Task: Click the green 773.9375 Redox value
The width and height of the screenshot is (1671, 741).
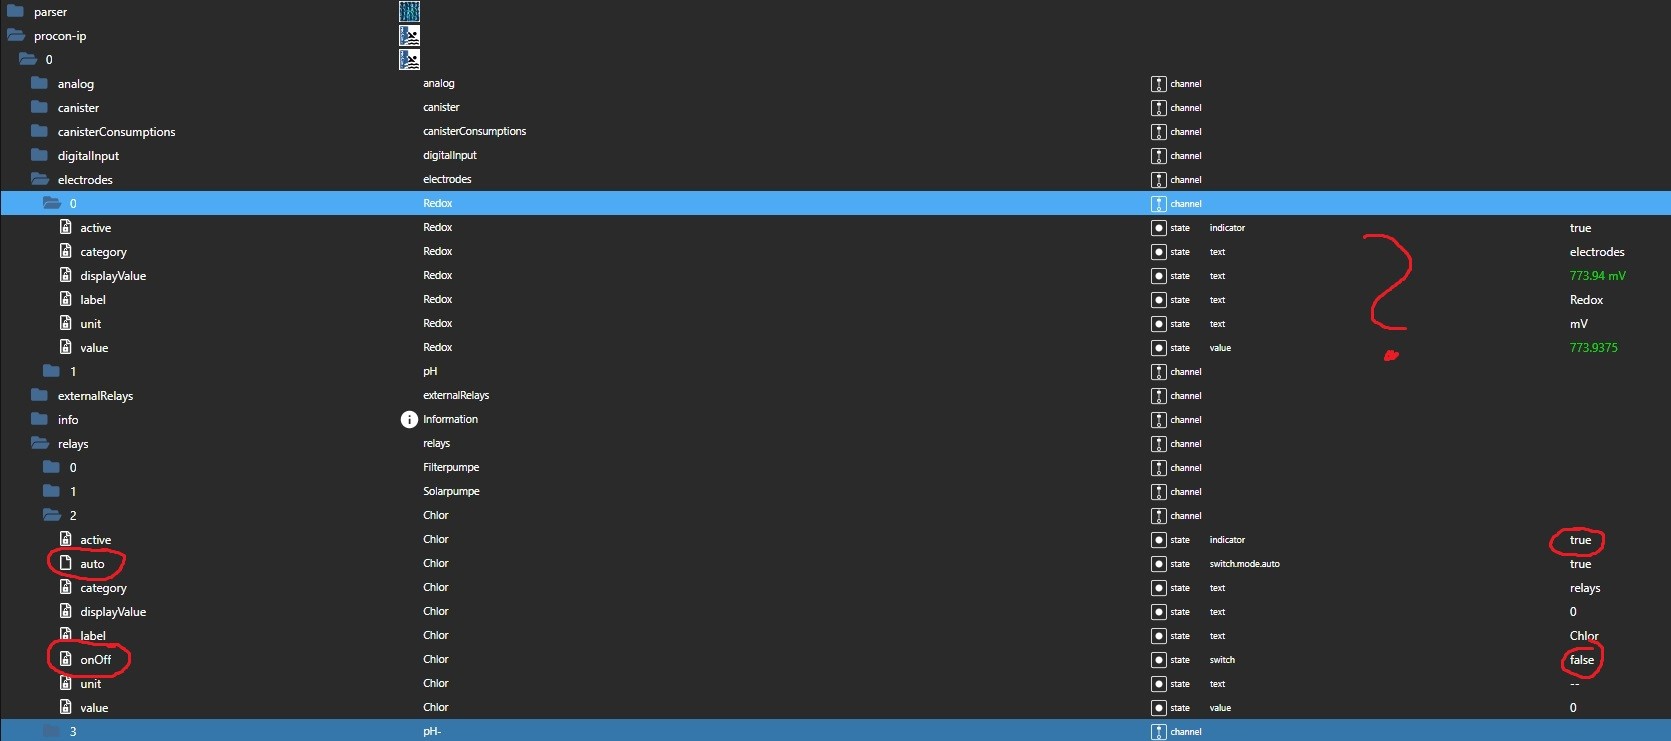Action: (1593, 348)
